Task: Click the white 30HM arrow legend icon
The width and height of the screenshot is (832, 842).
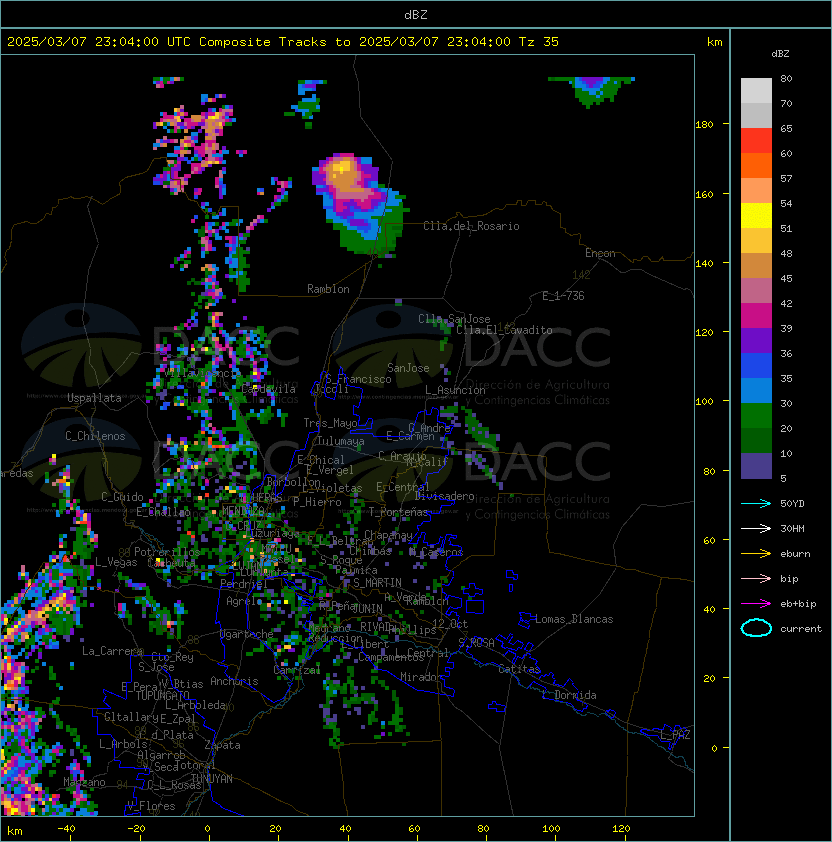Action: pos(756,529)
